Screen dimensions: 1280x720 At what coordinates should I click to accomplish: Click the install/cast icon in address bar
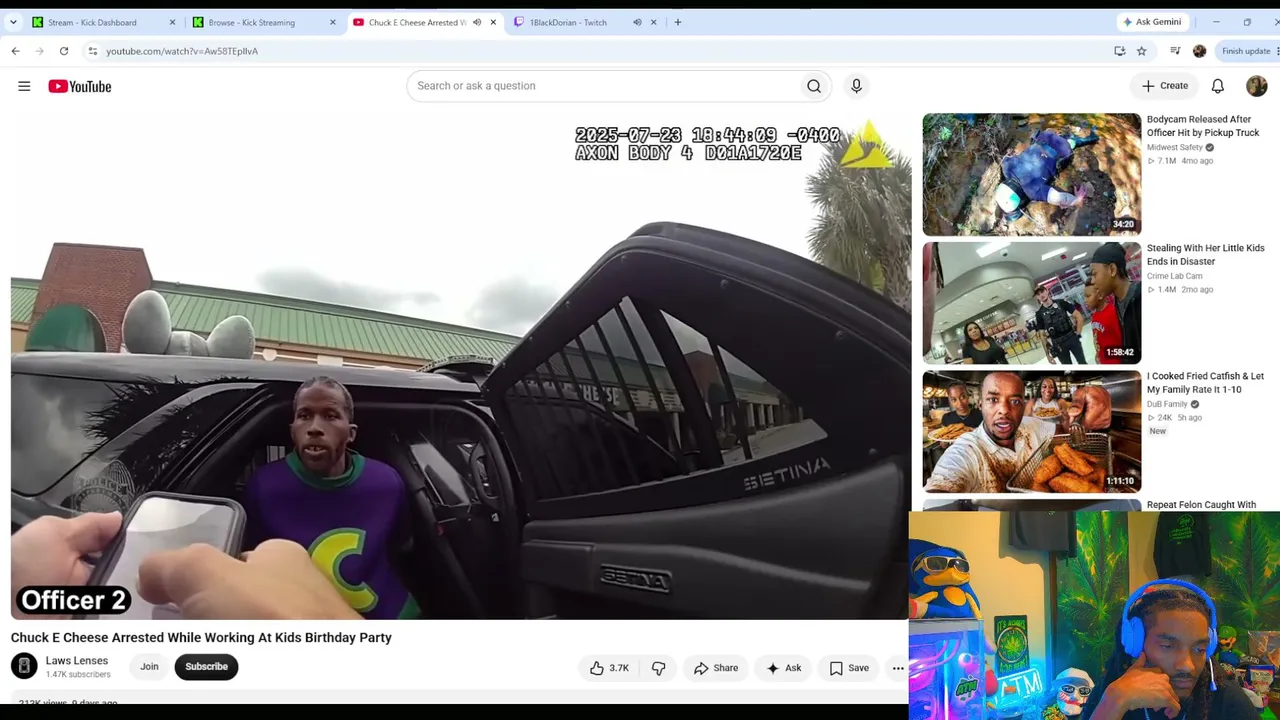[x=1120, y=51]
